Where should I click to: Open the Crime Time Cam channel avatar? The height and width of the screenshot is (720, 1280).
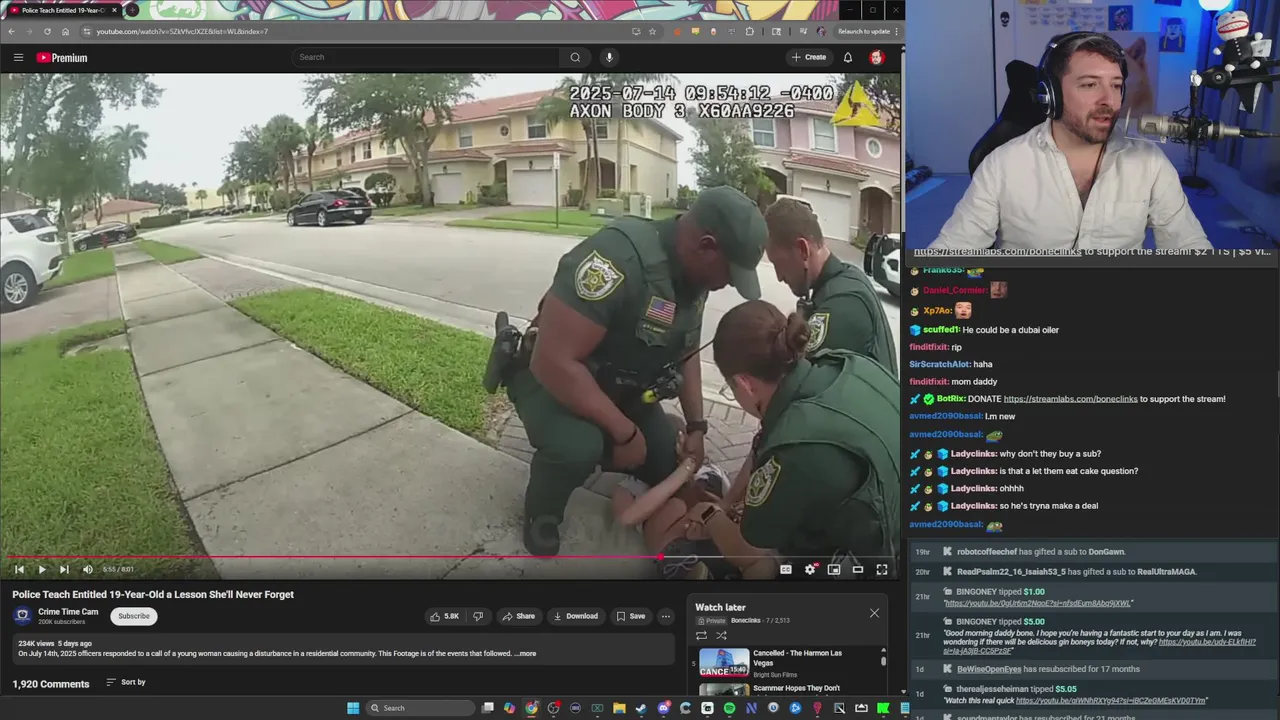[22, 616]
